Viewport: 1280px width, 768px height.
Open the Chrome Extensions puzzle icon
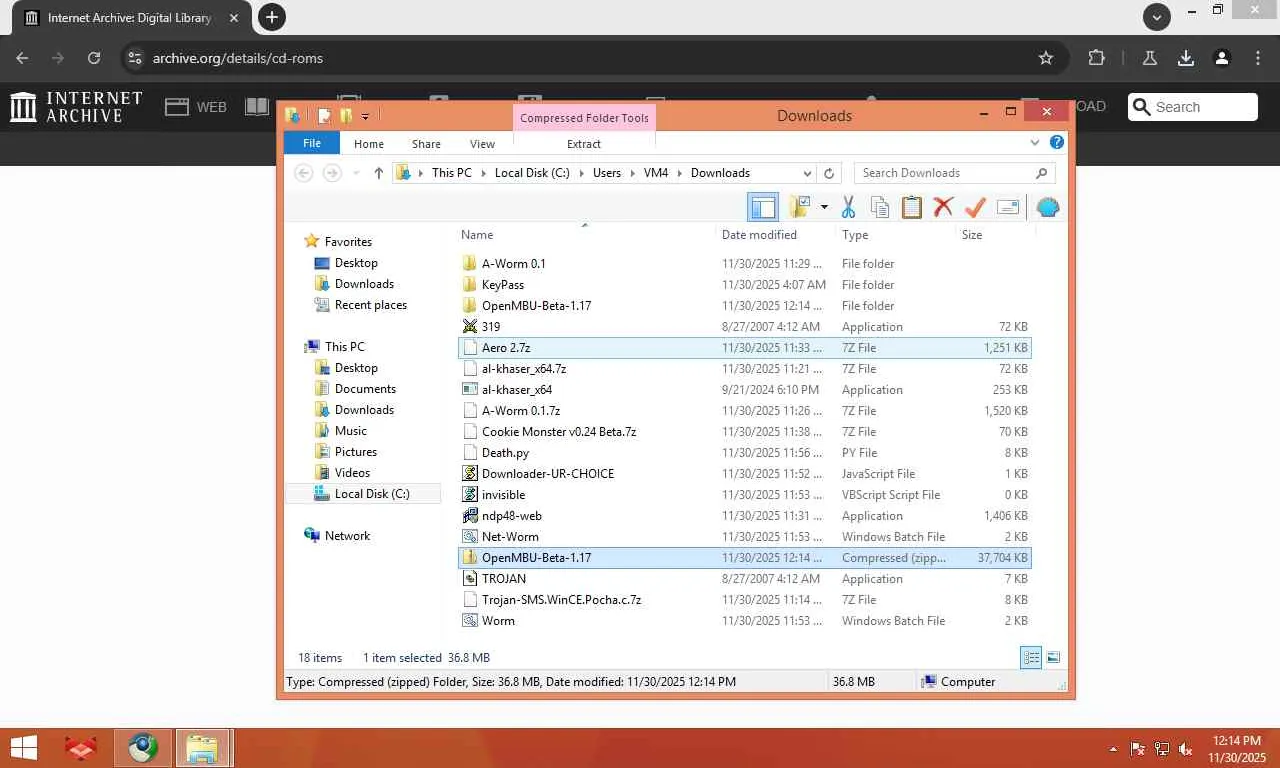click(x=1097, y=58)
